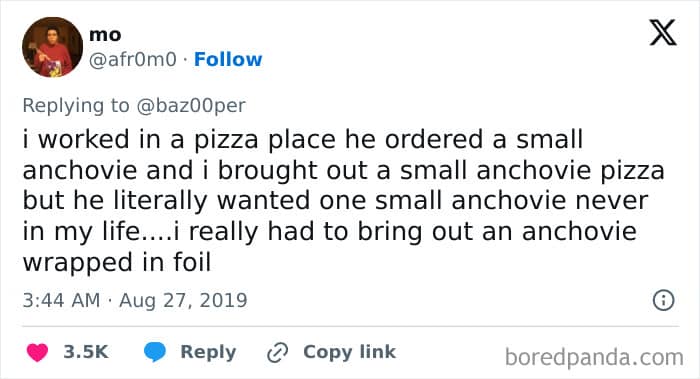Click the tweet's opening line 'i worked in a pizza place'
This screenshot has width=700, height=379.
179,140
